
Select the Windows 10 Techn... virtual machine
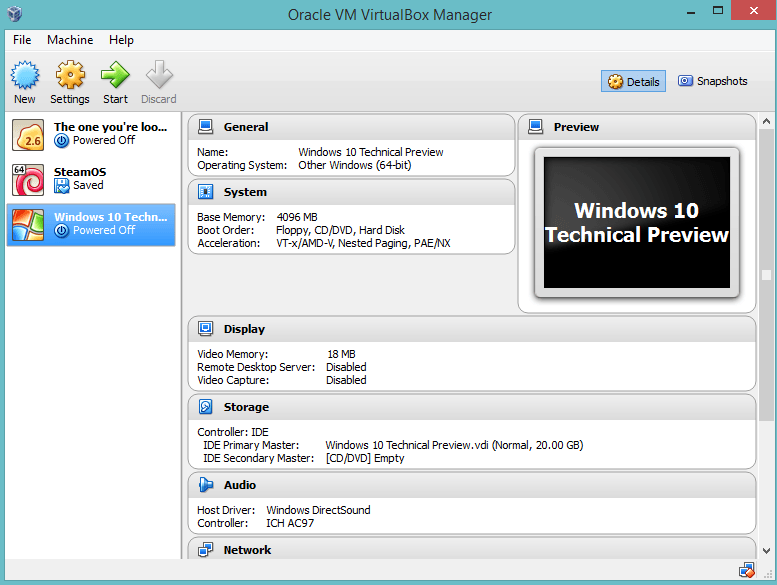pos(91,225)
